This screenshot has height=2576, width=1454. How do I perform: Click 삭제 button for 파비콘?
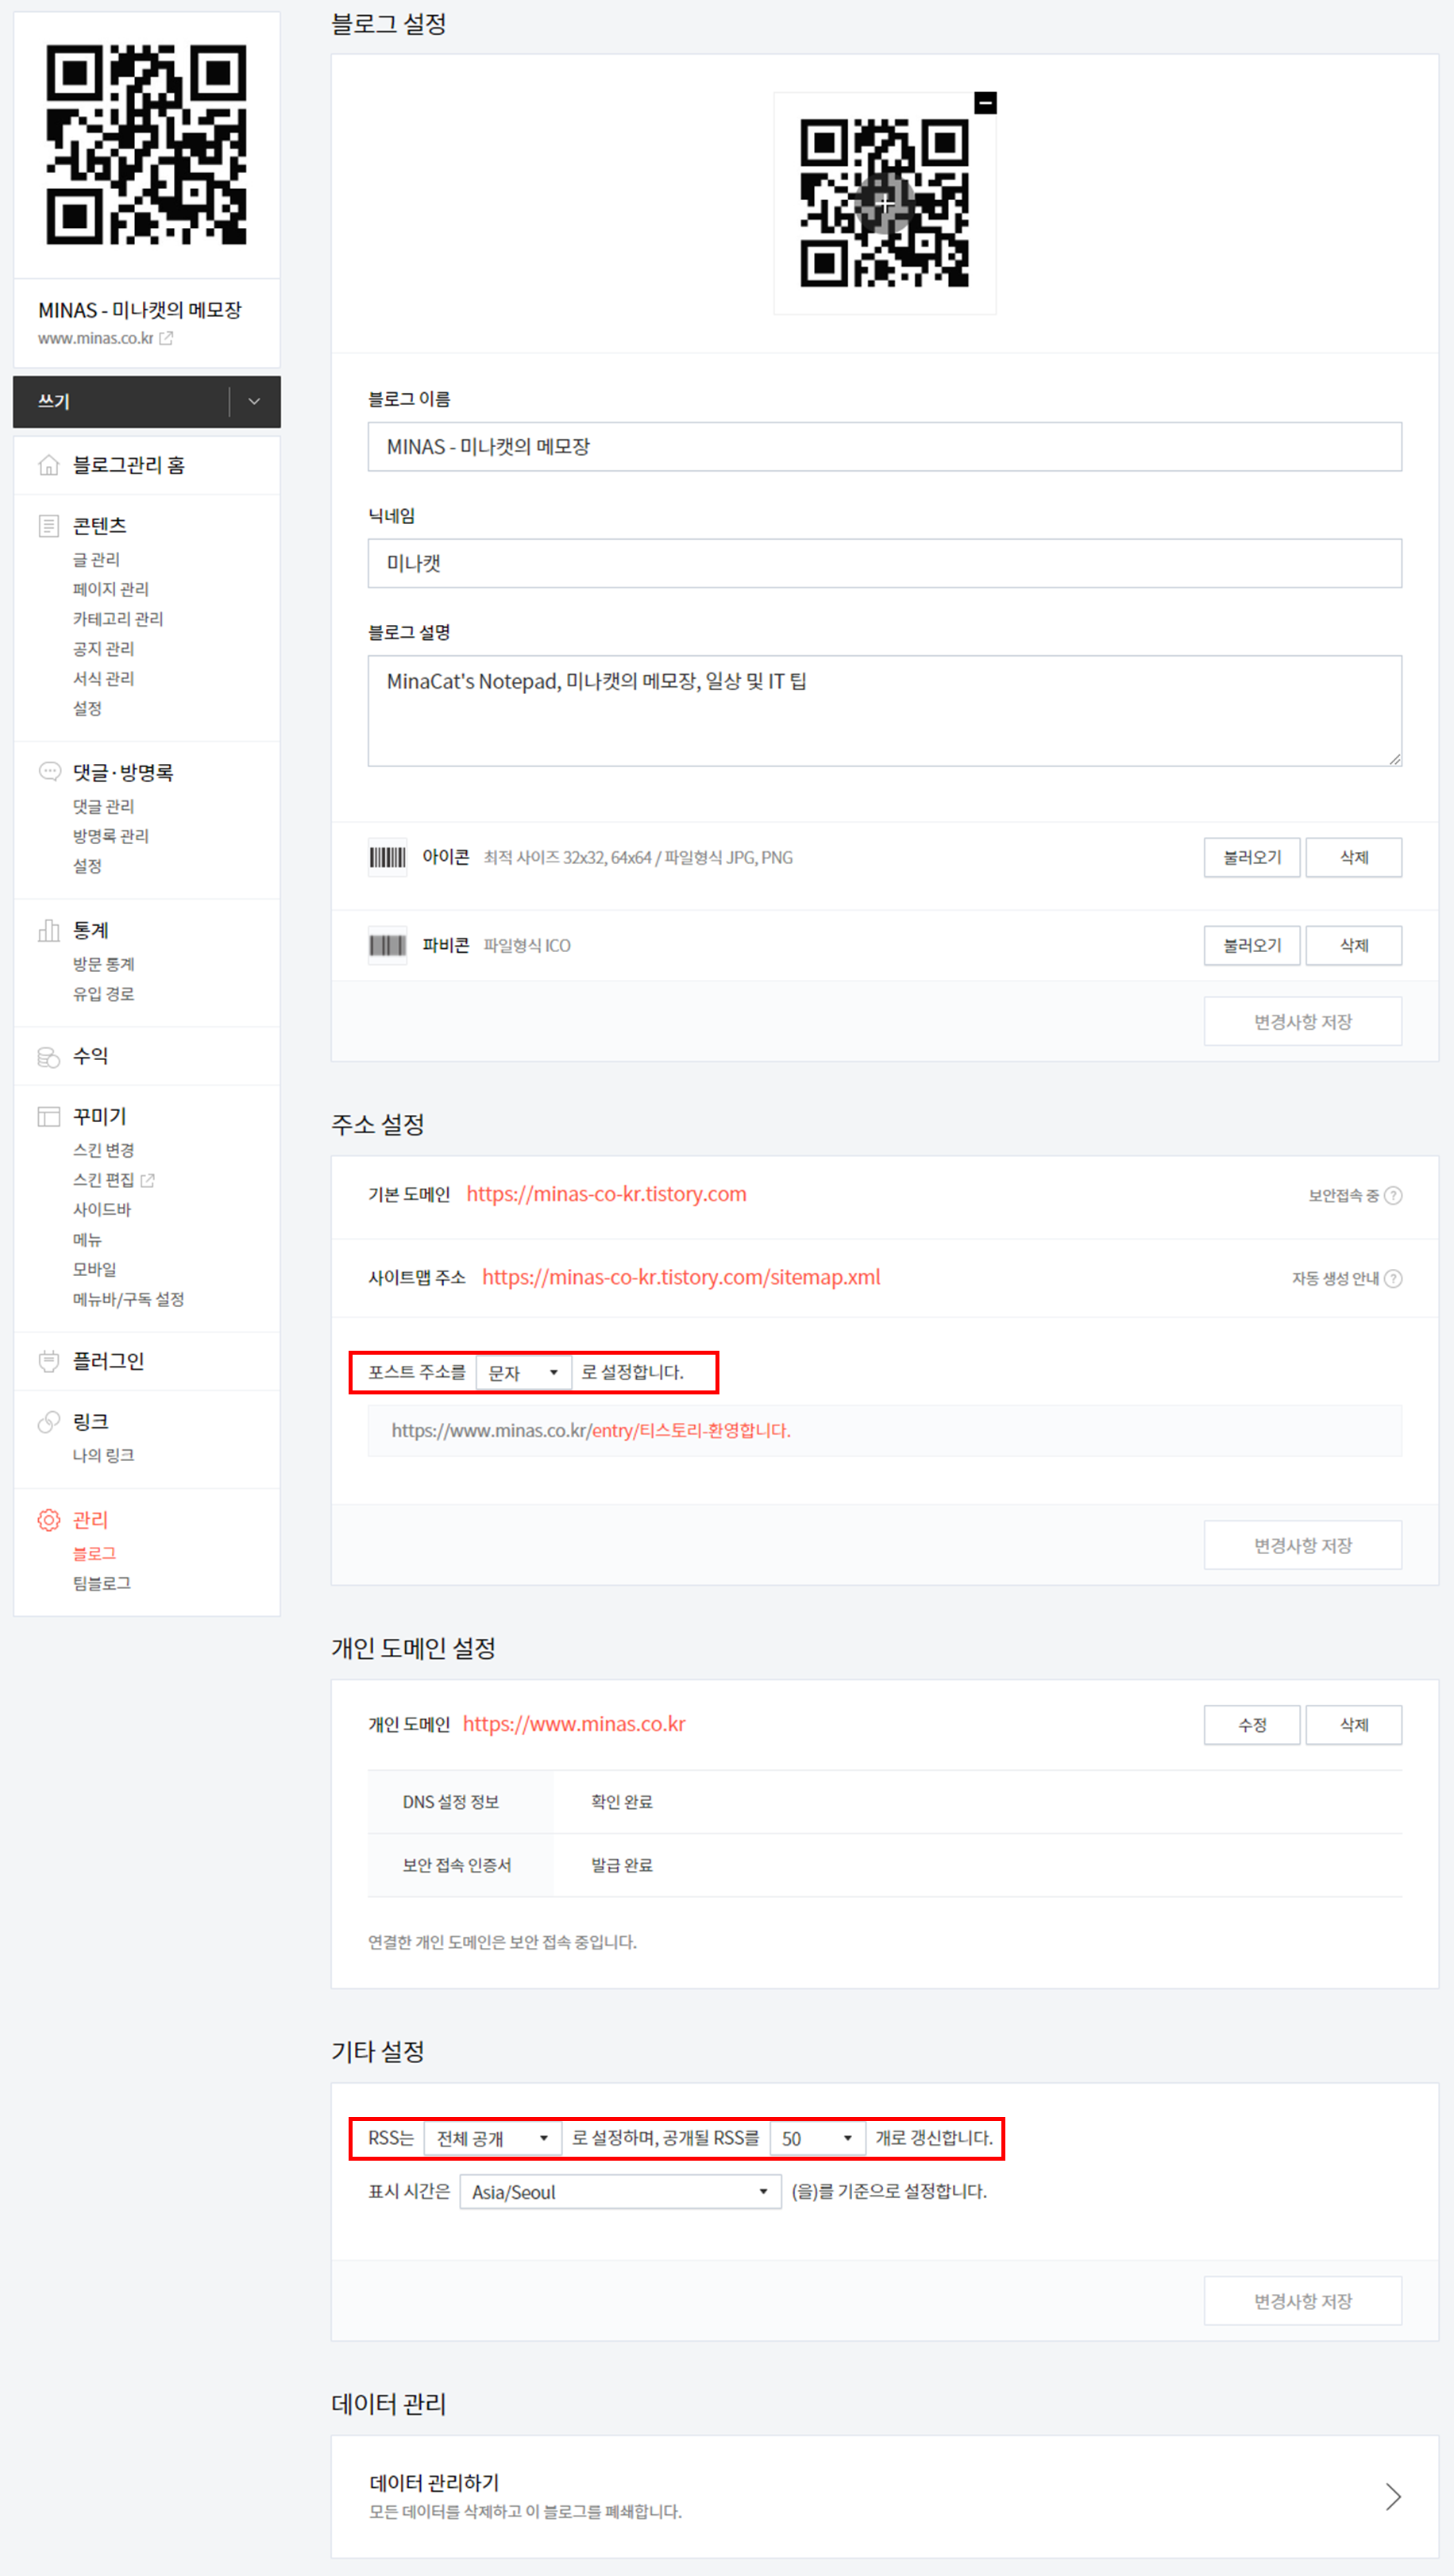tap(1354, 945)
